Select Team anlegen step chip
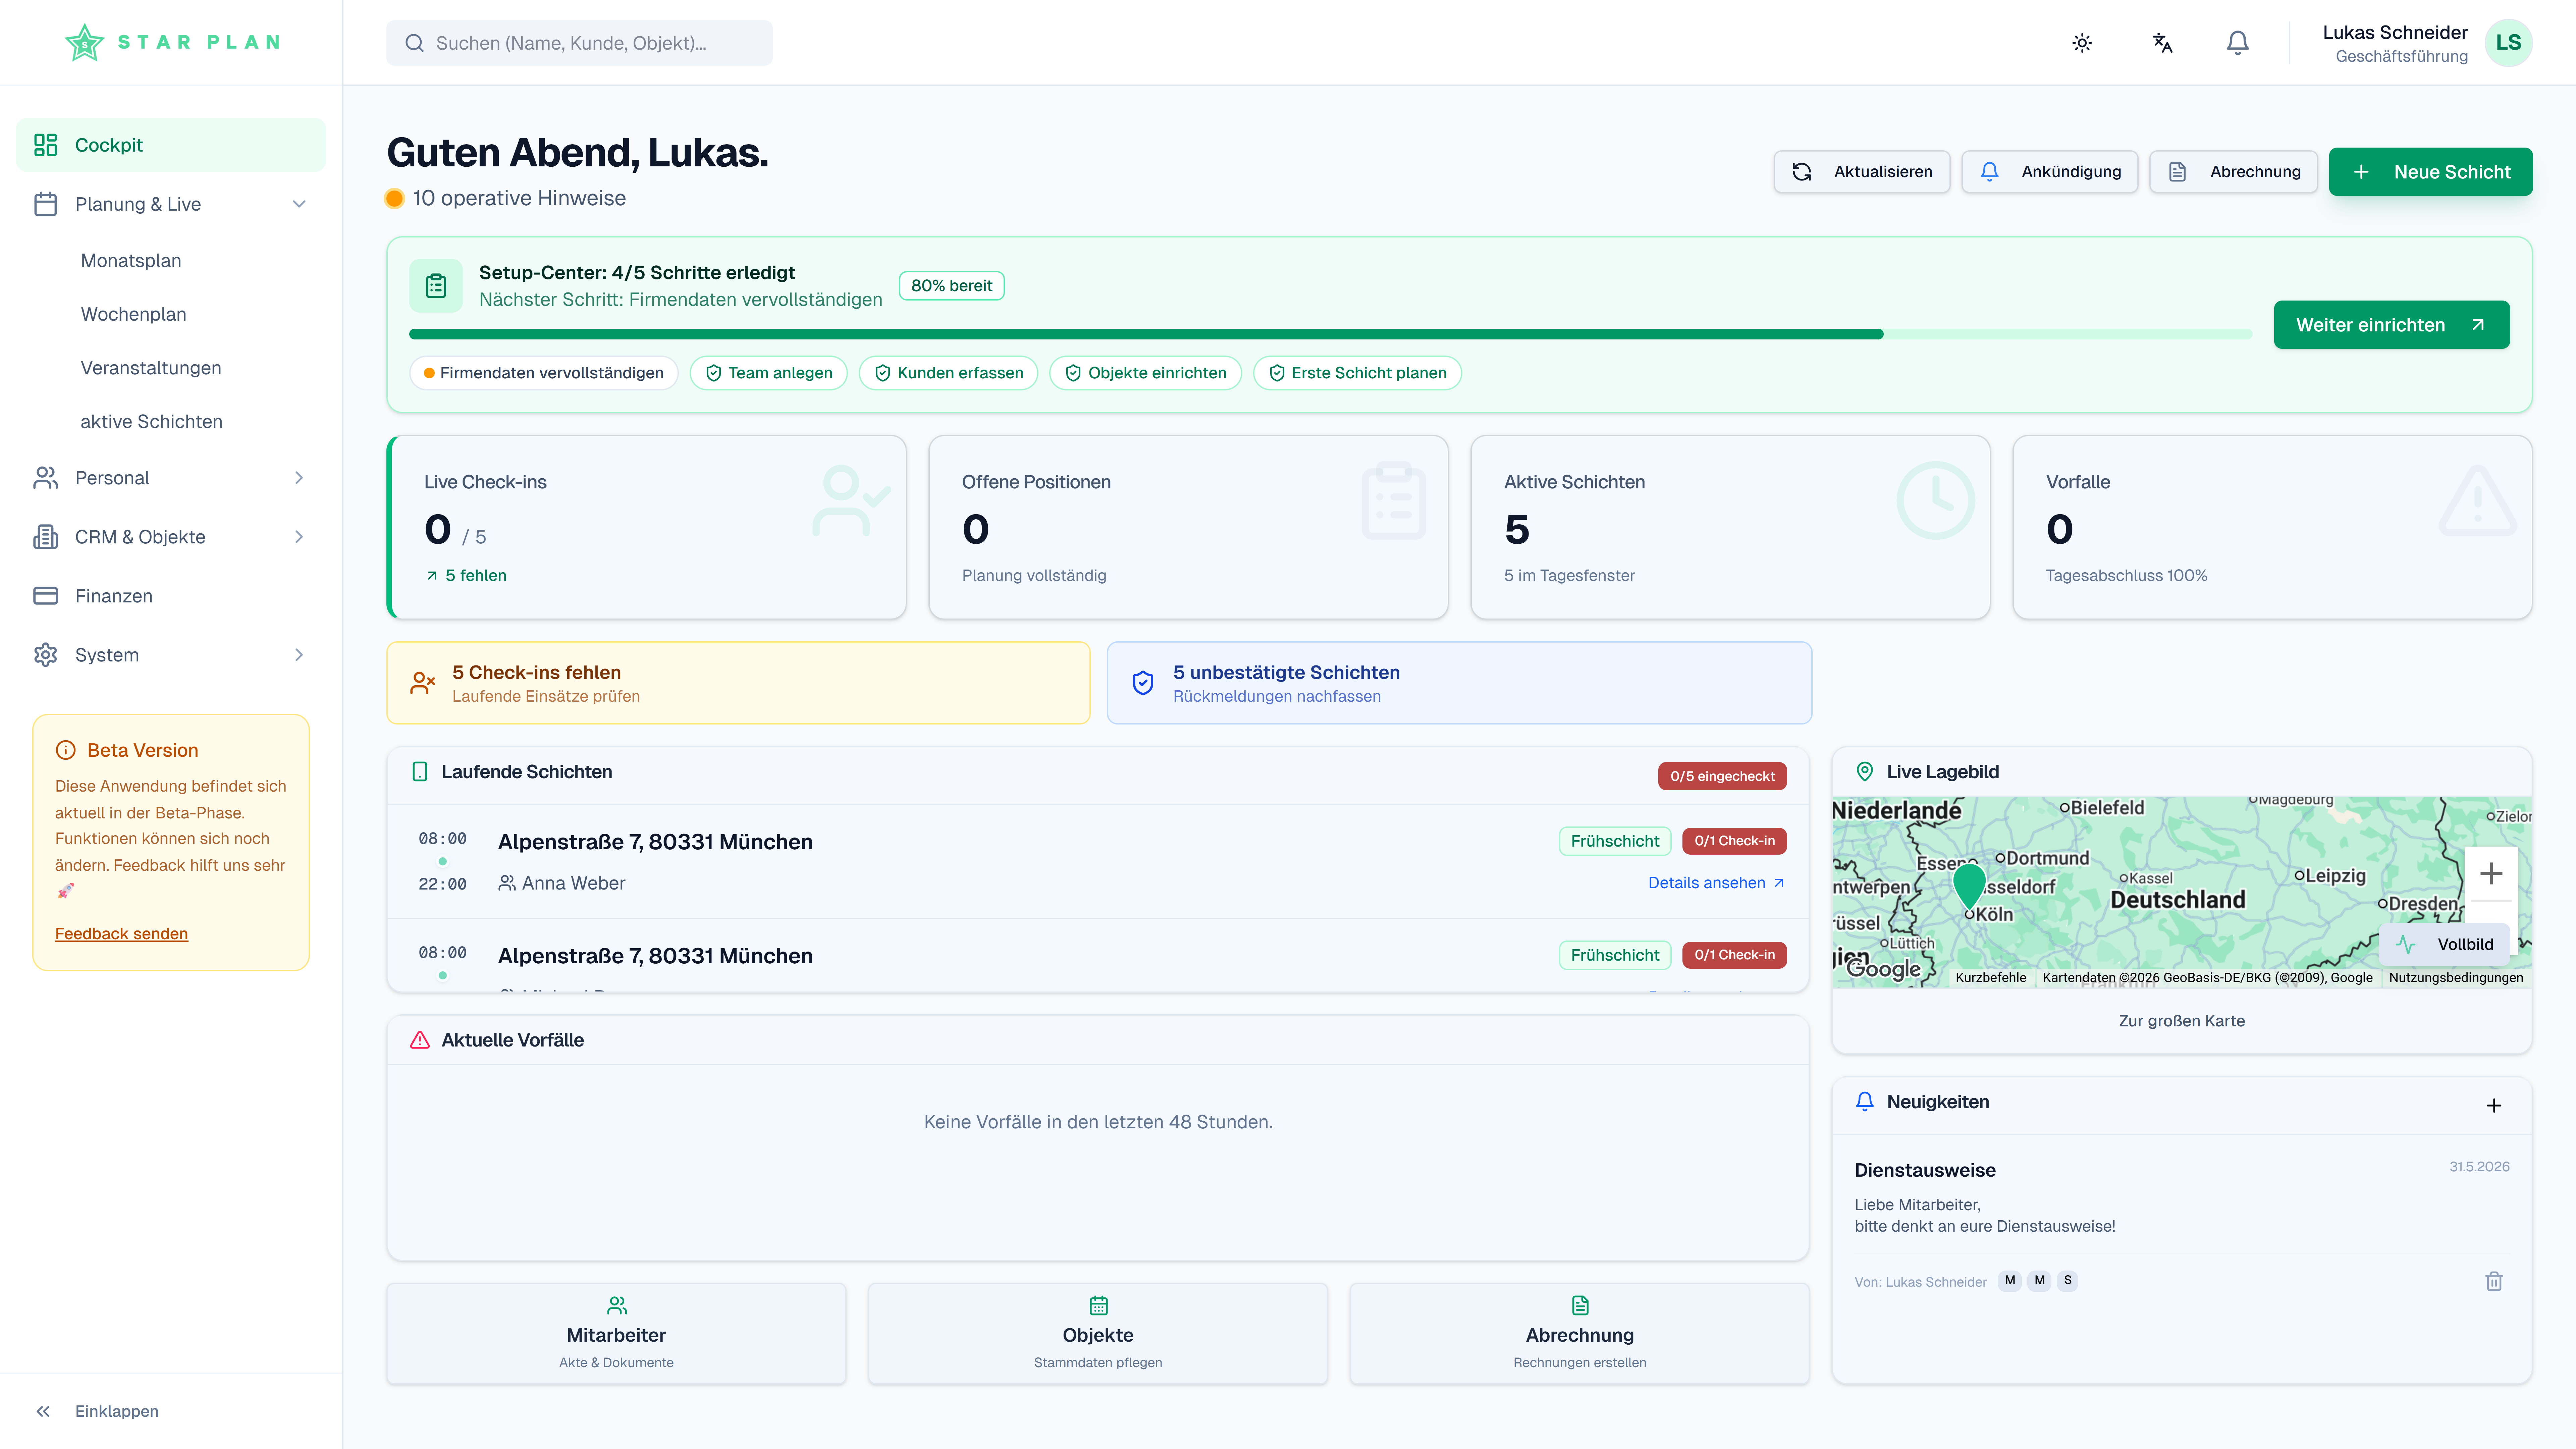This screenshot has height=1449, width=2576. [x=769, y=373]
